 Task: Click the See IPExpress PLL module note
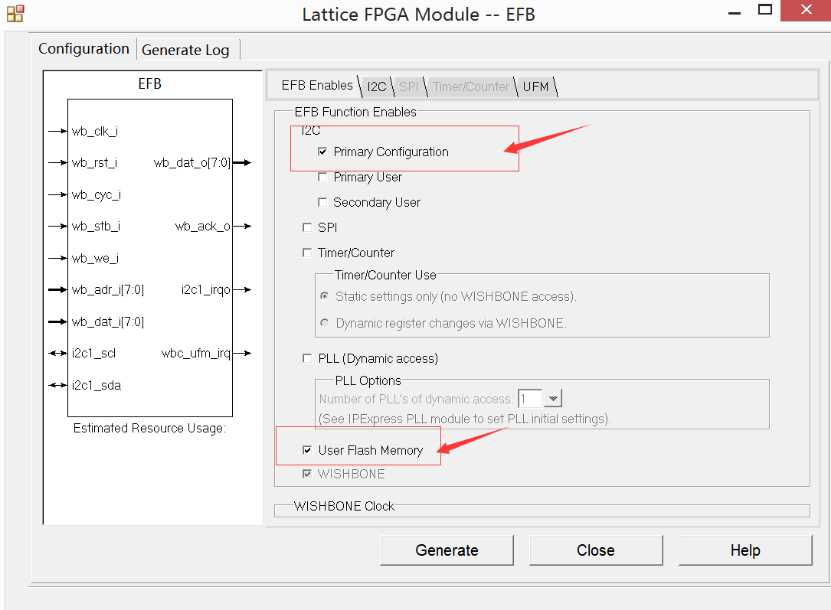tap(463, 419)
